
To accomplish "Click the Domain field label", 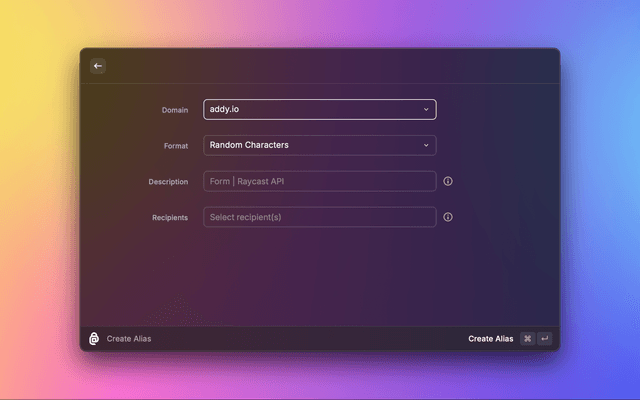I will pos(174,109).
